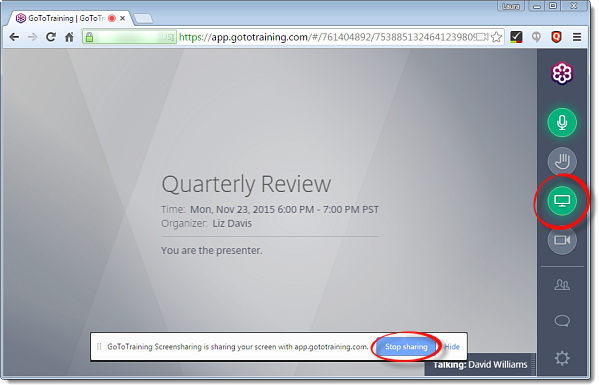Open a new browser tab
This screenshot has height=385, width=599.
[x=144, y=18]
